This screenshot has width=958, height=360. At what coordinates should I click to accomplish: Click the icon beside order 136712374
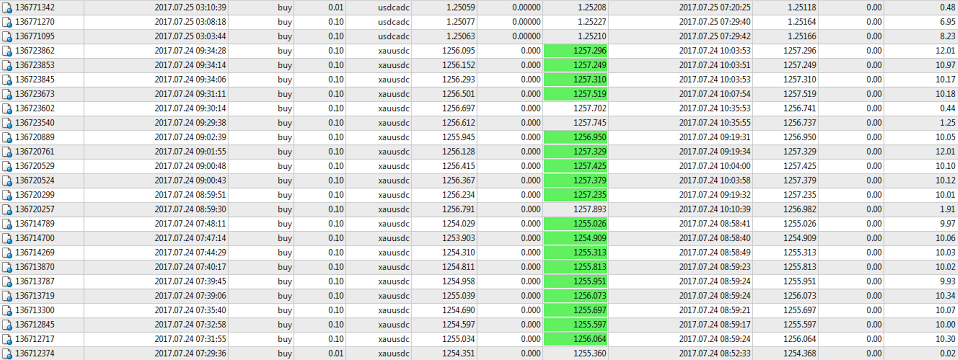pos(7,353)
